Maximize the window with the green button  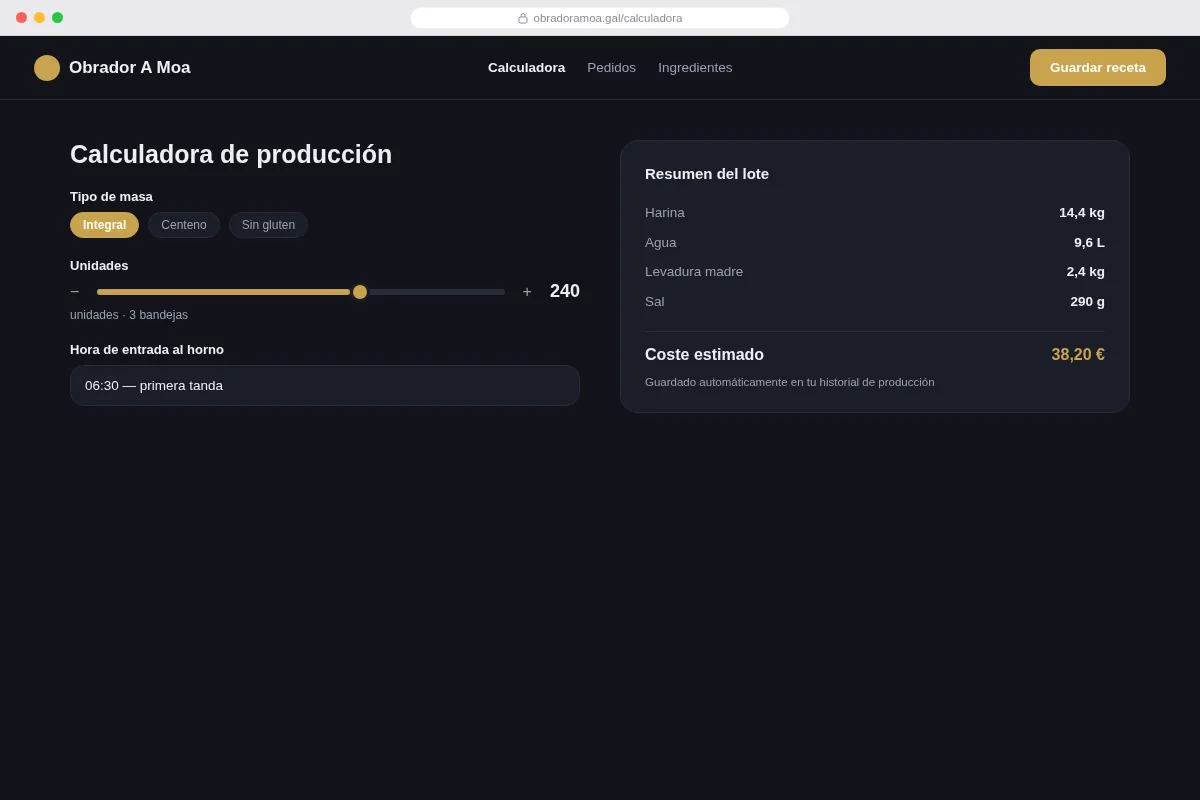(x=57, y=18)
